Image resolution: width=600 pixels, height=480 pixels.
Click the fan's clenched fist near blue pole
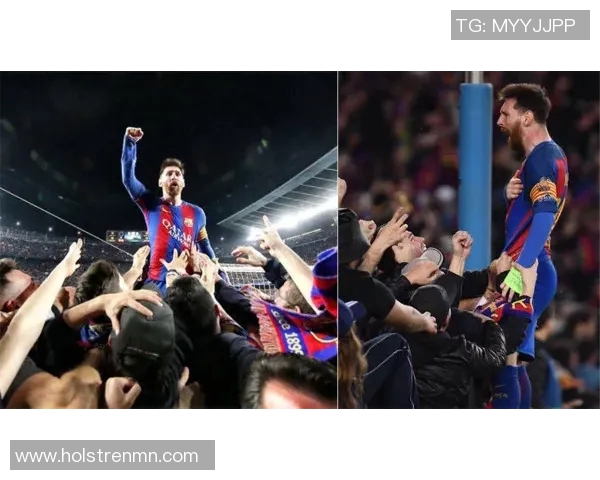[462, 243]
